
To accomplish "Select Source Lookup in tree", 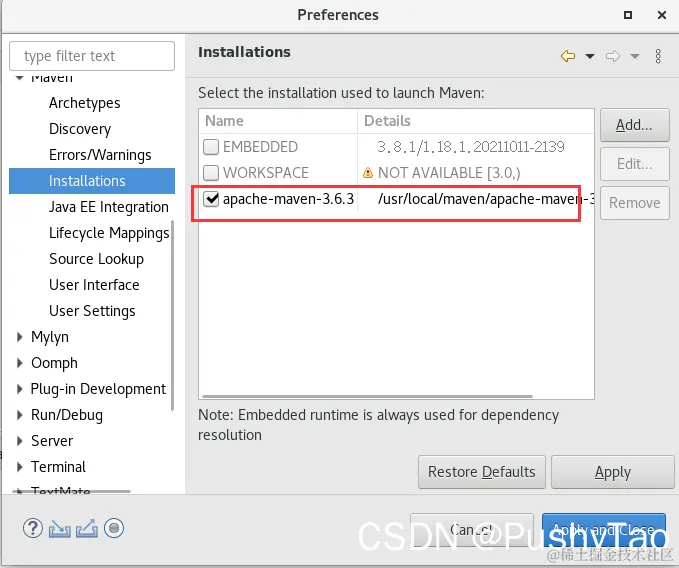I will tap(96, 259).
